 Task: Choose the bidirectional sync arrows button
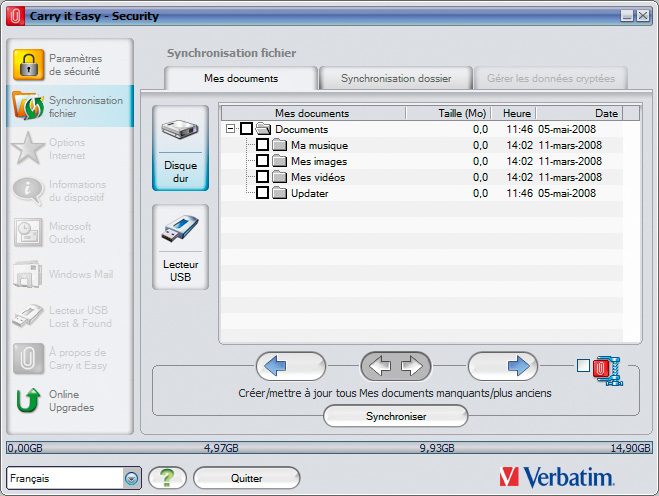396,366
